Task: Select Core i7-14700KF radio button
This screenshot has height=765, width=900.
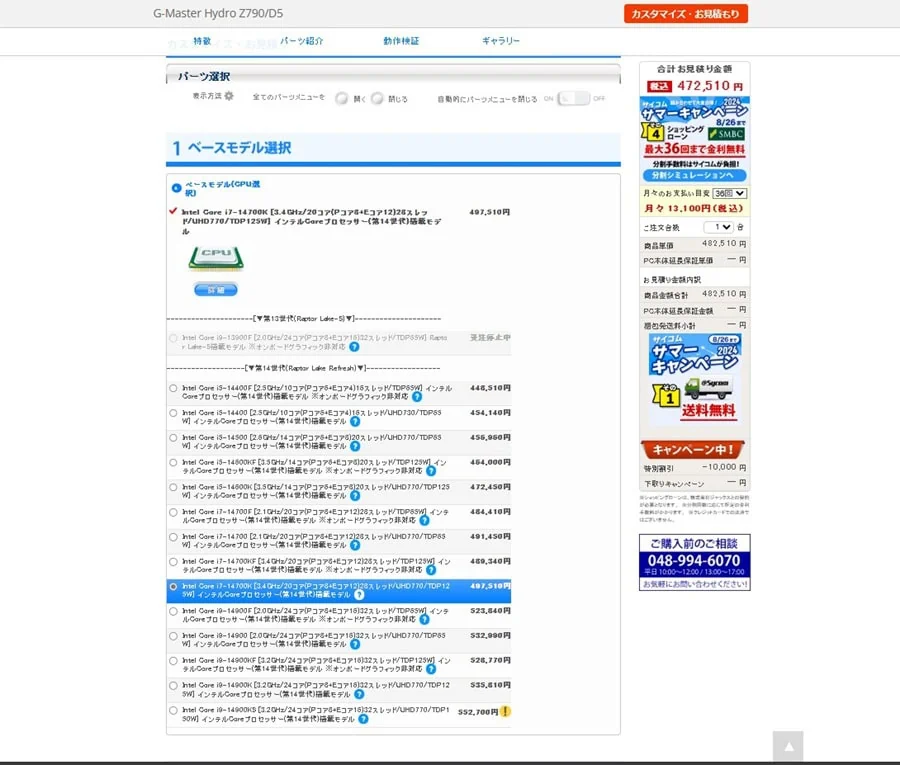Action: tap(173, 561)
